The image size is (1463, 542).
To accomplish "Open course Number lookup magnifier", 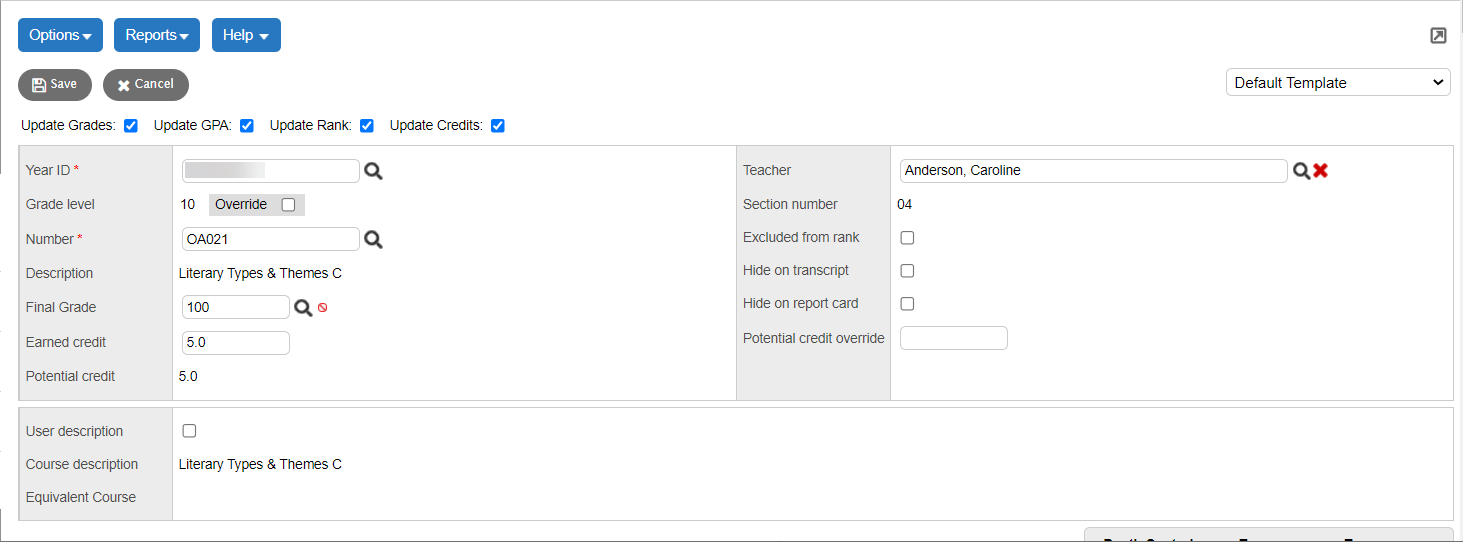I will pos(373,239).
